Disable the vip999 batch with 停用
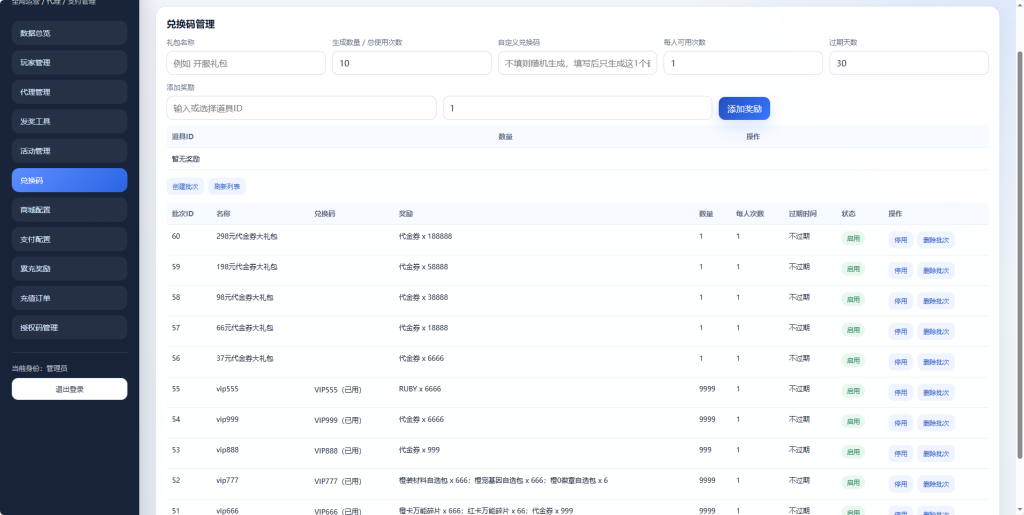This screenshot has height=515, width=1024. coord(901,423)
